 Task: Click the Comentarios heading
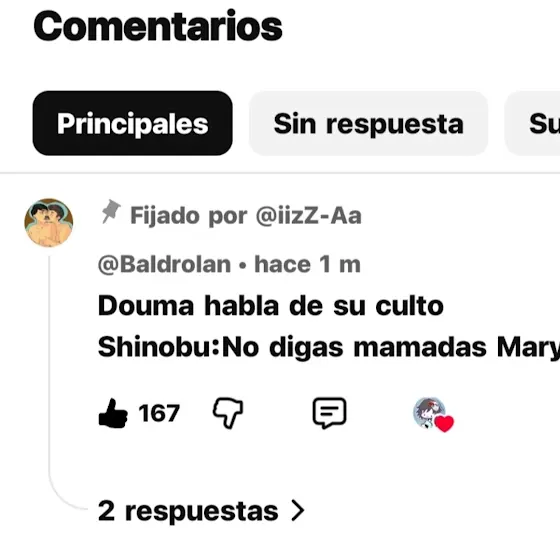[x=158, y=26]
